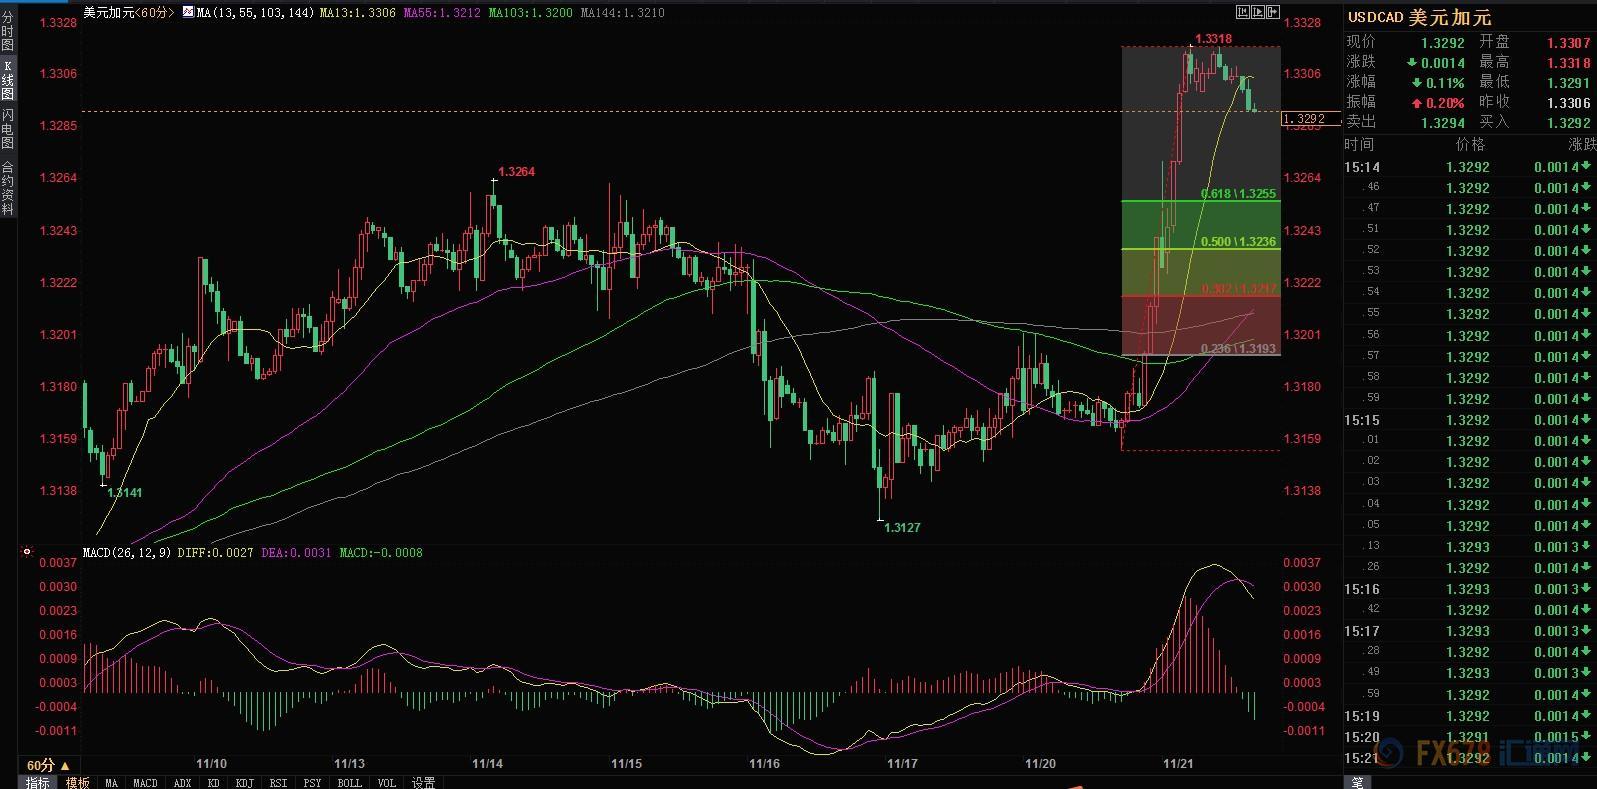Open the 分时图 sidebar view
Viewport: 1597px width, 789px height.
tap(8, 32)
